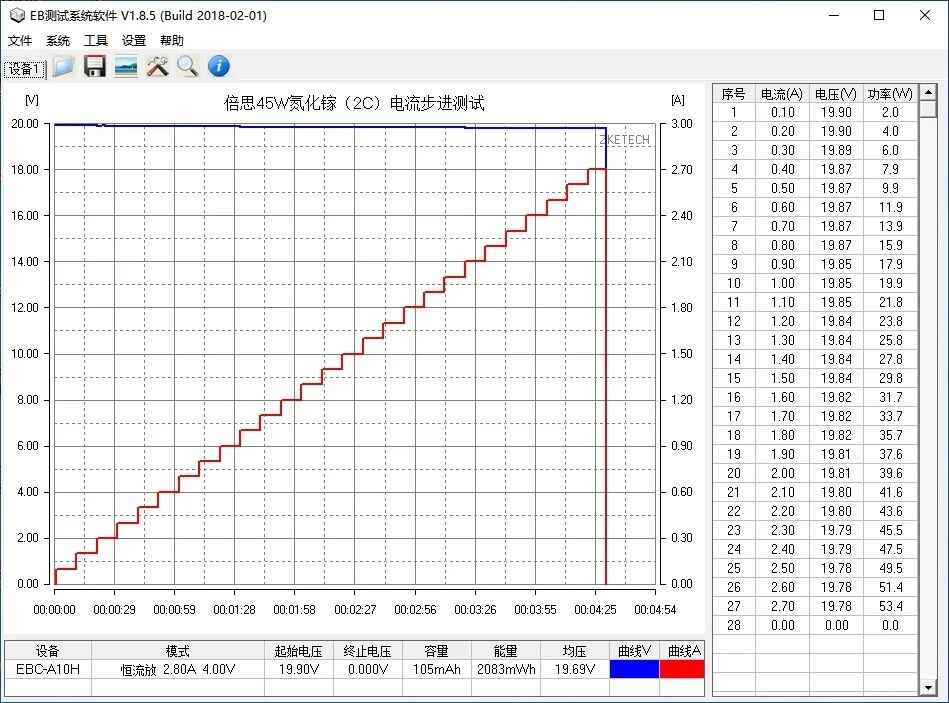
Task: Select row 1 sequence number in table
Action: tap(734, 113)
